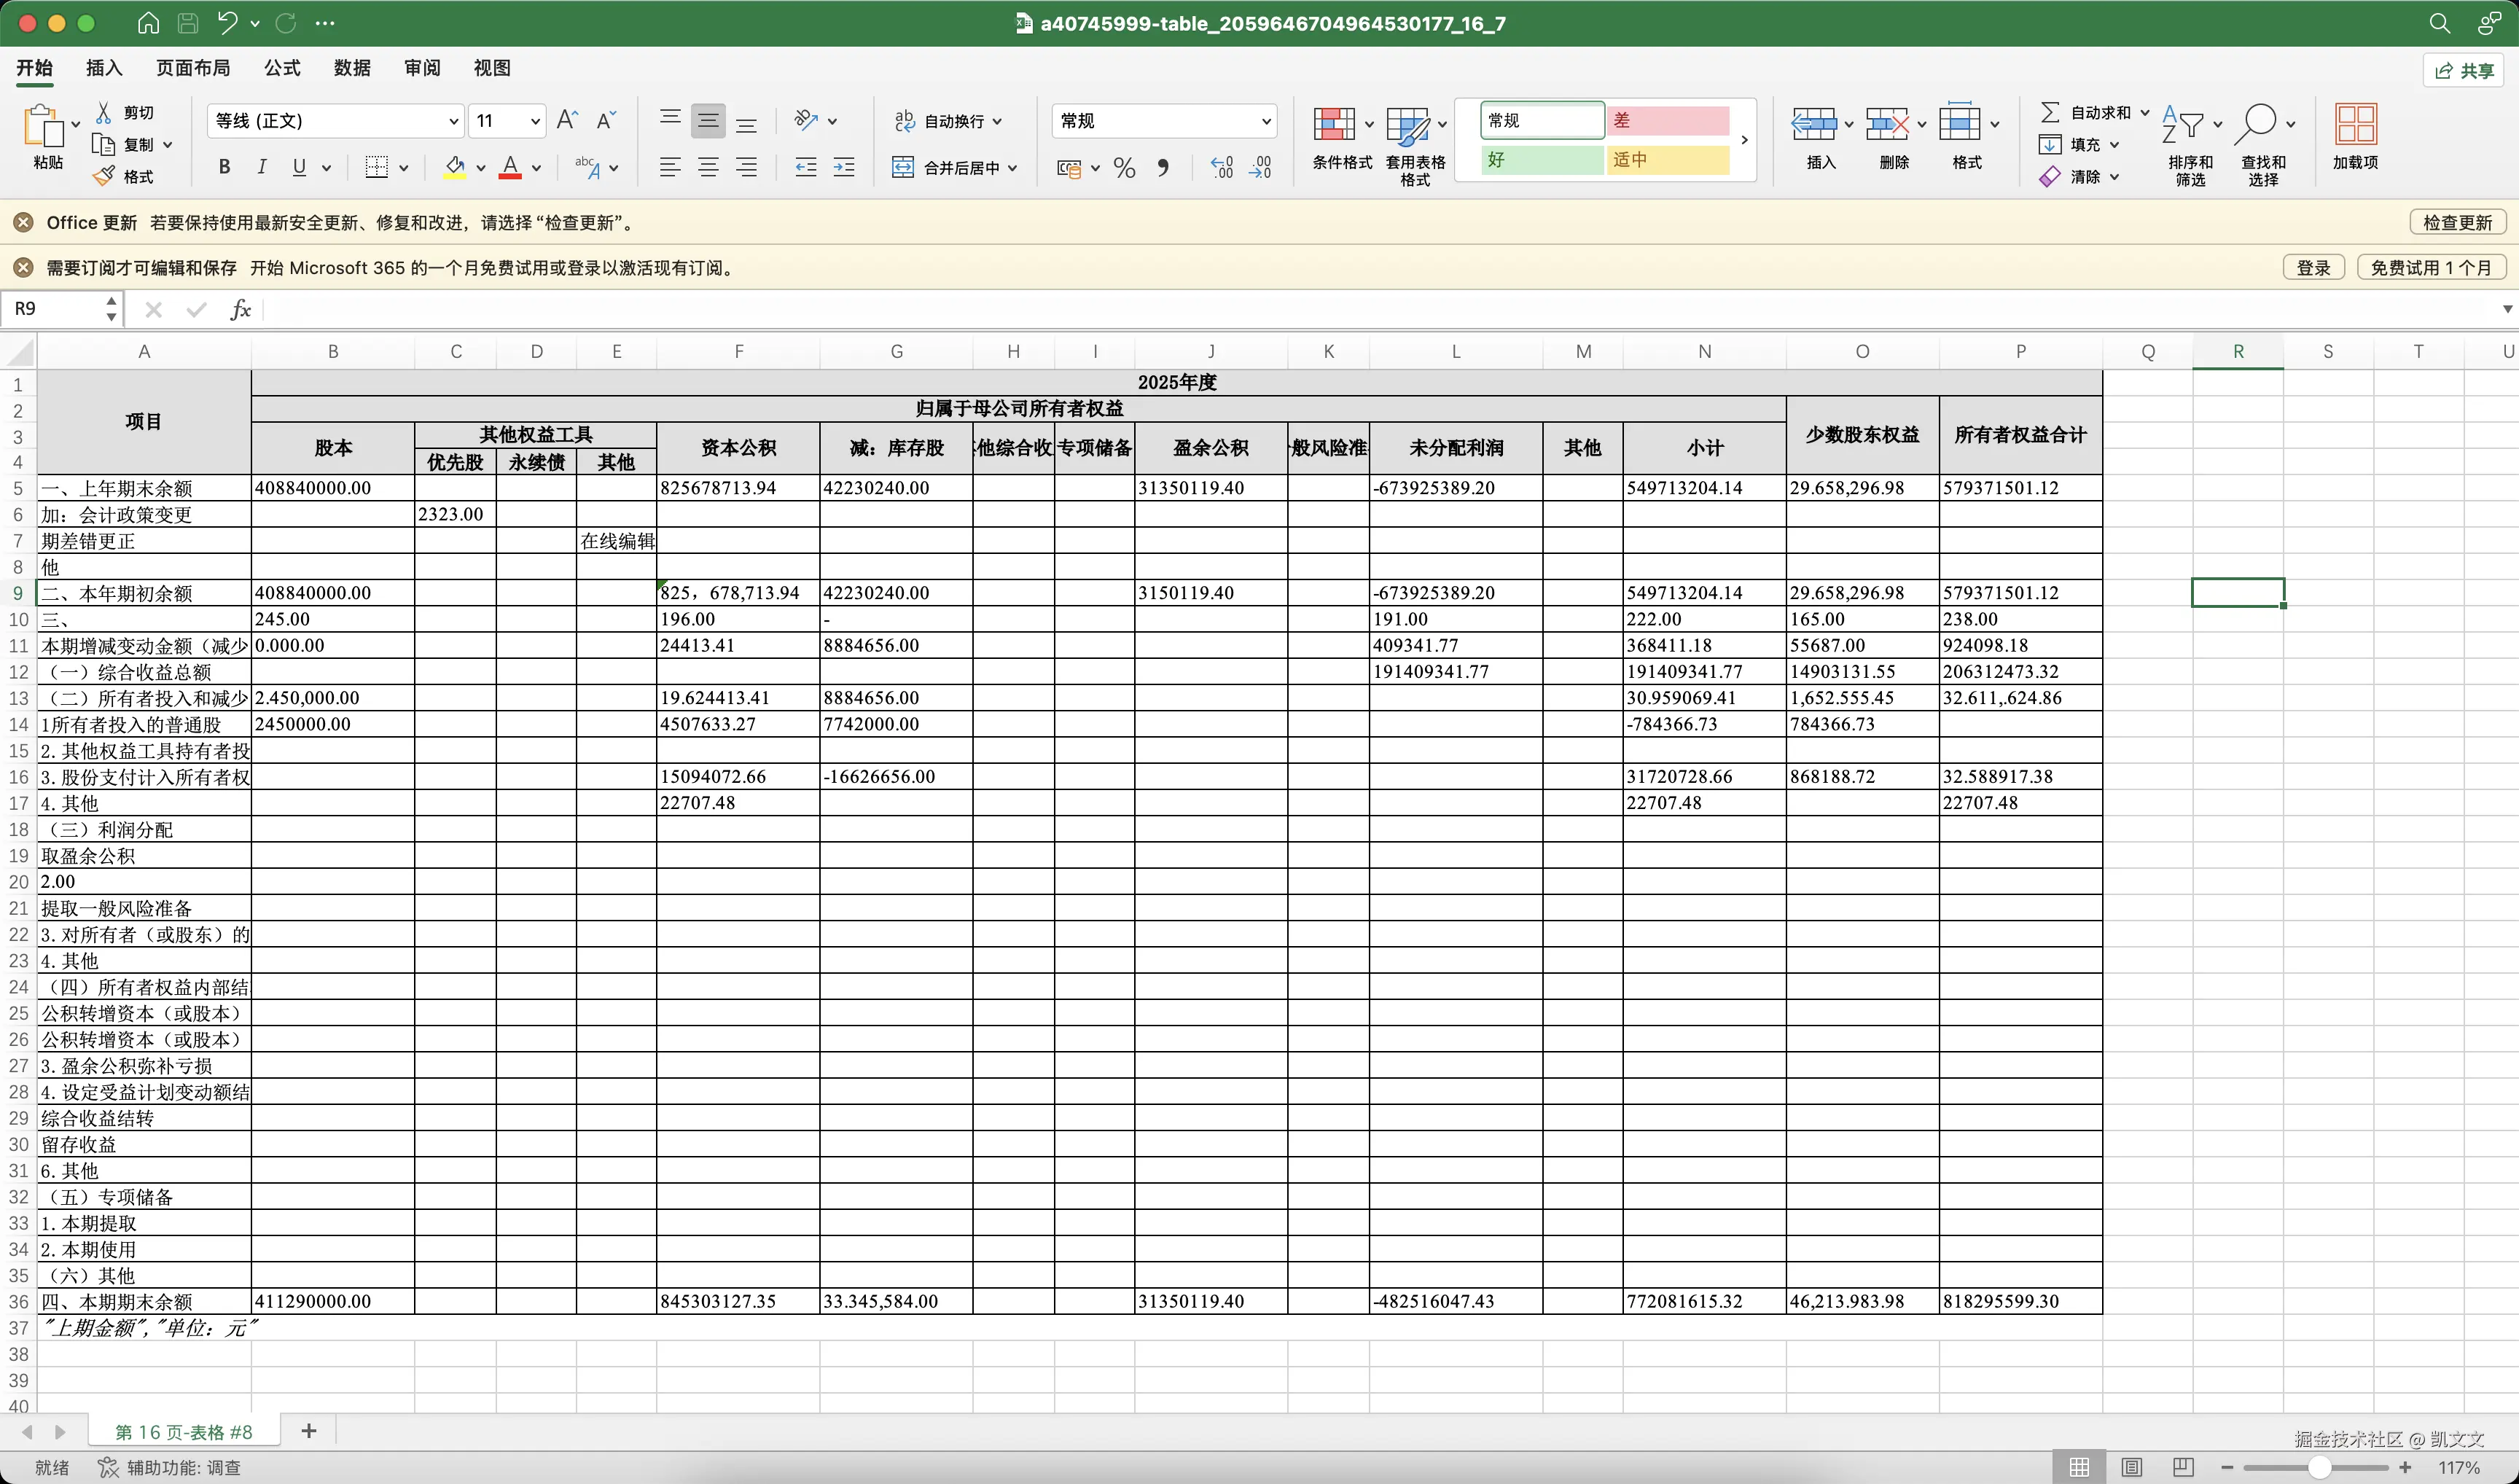Click the 检查更新 button
Screen dimensions: 2519x1484
2457,222
